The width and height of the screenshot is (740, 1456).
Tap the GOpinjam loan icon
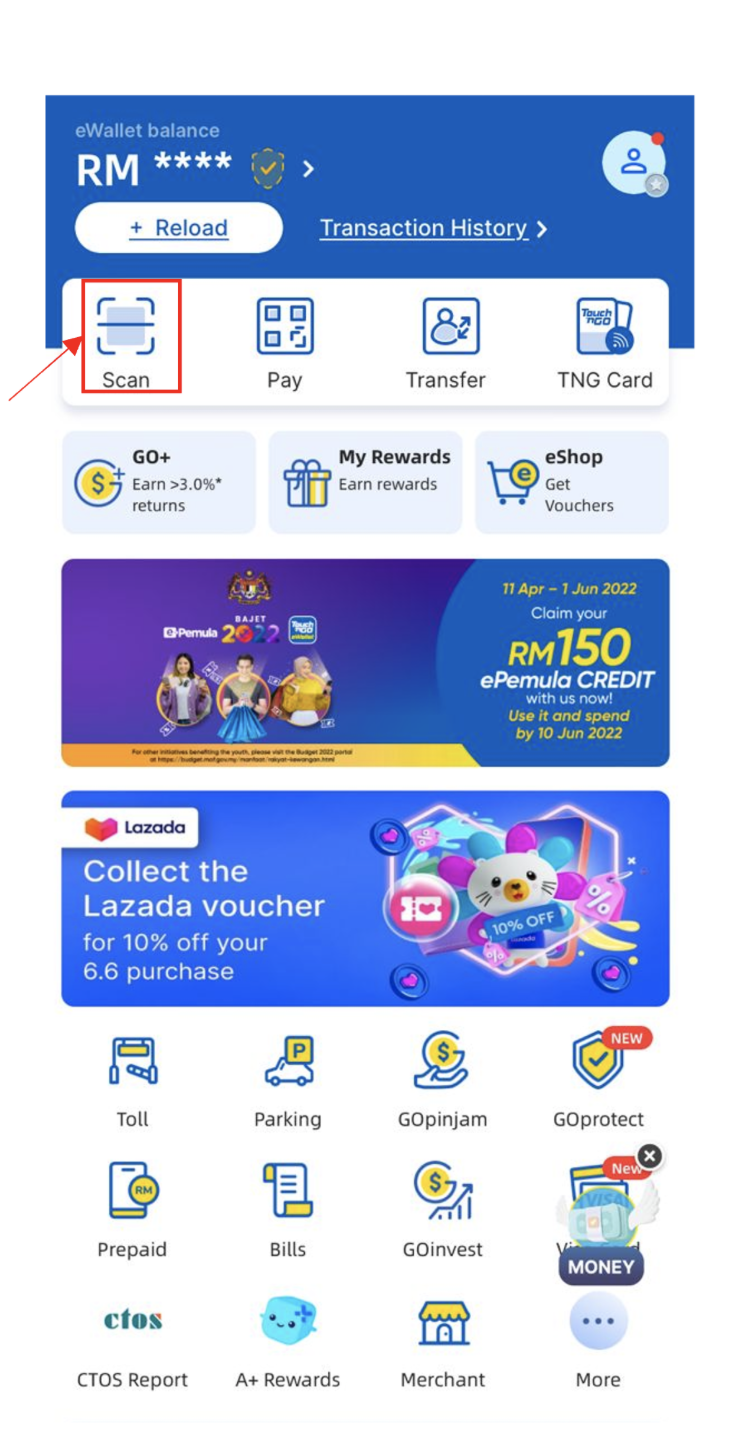click(441, 1061)
